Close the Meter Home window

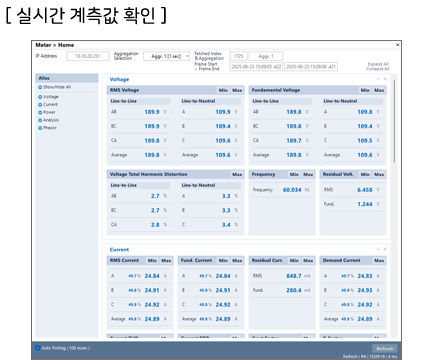[x=398, y=45]
